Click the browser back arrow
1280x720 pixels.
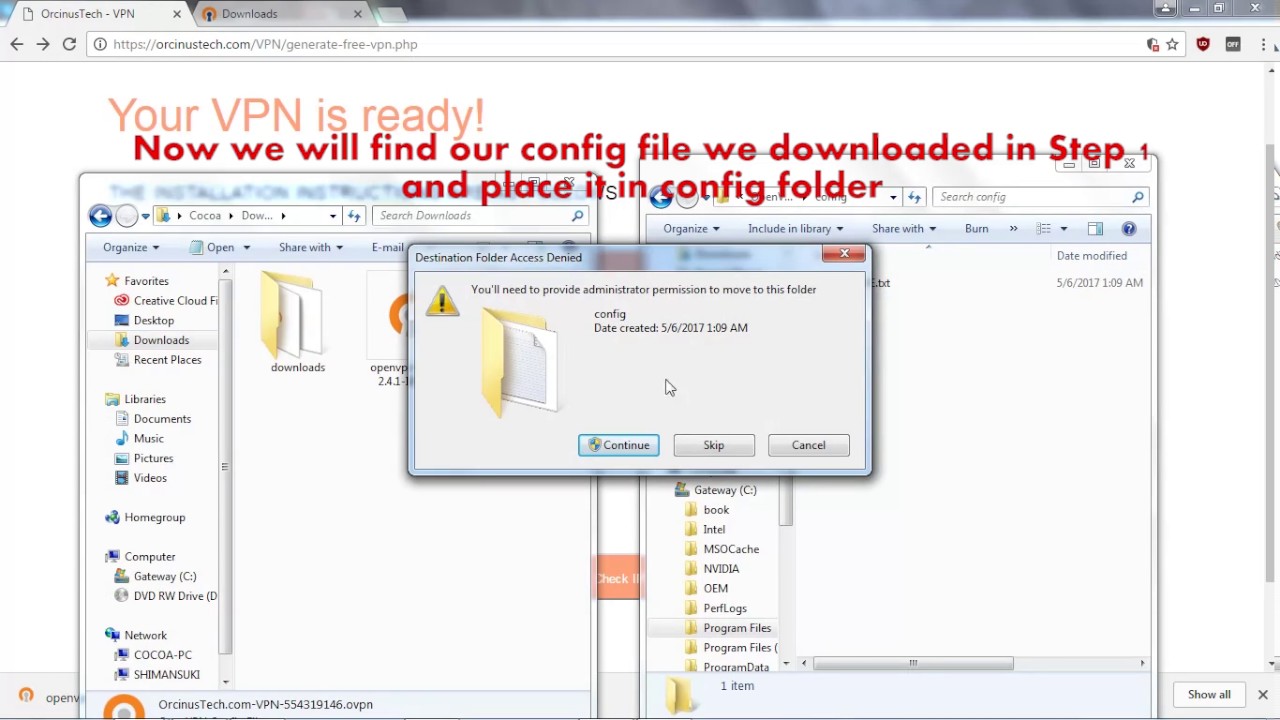point(16,44)
